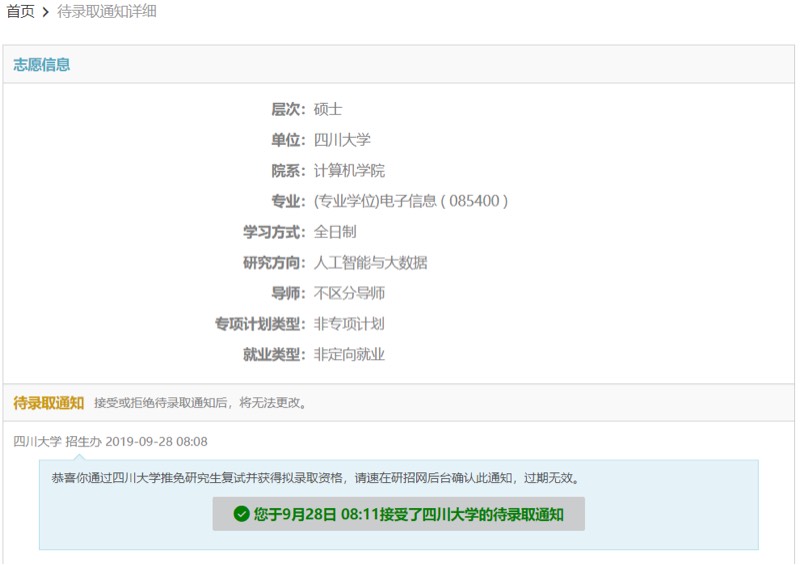Click the 研究方向 label
This screenshot has width=800, height=565.
274,262
